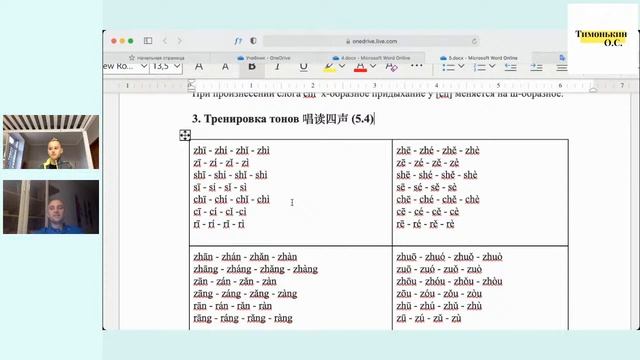Increase font size with larger A
This screenshot has height=360, width=640.
(199, 67)
